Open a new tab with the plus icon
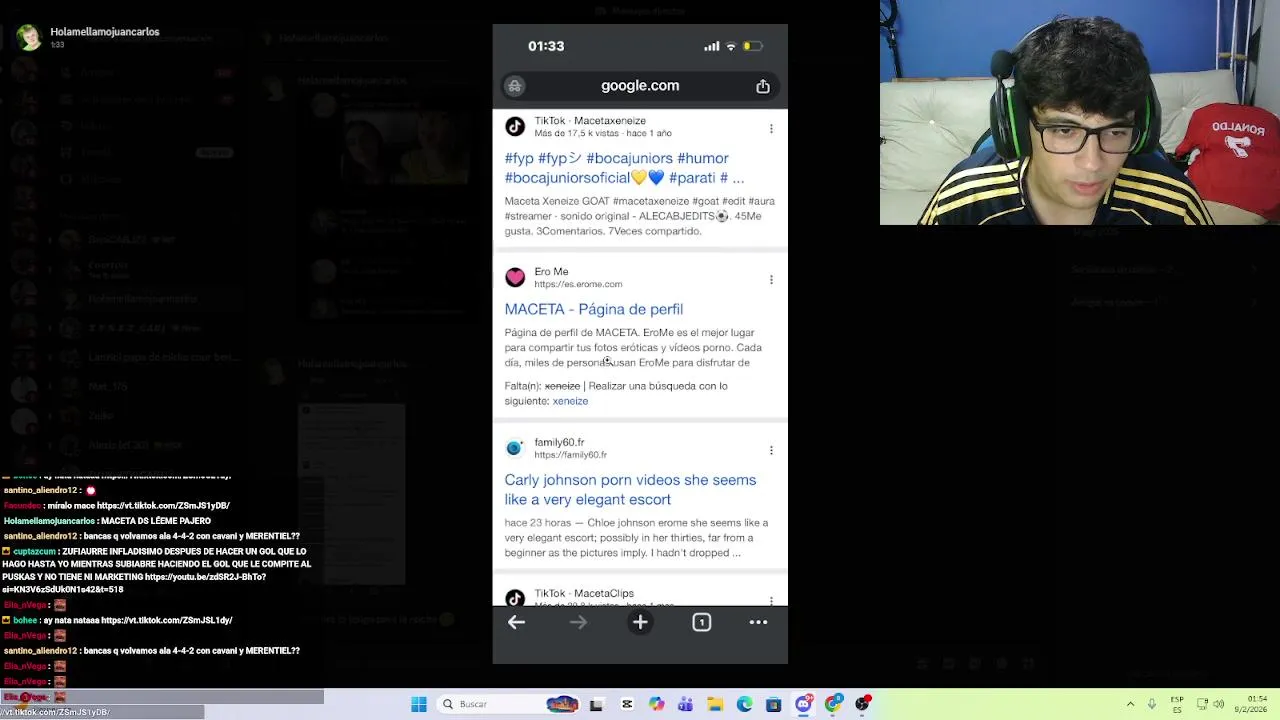Image resolution: width=1280 pixels, height=720 pixels. [640, 622]
